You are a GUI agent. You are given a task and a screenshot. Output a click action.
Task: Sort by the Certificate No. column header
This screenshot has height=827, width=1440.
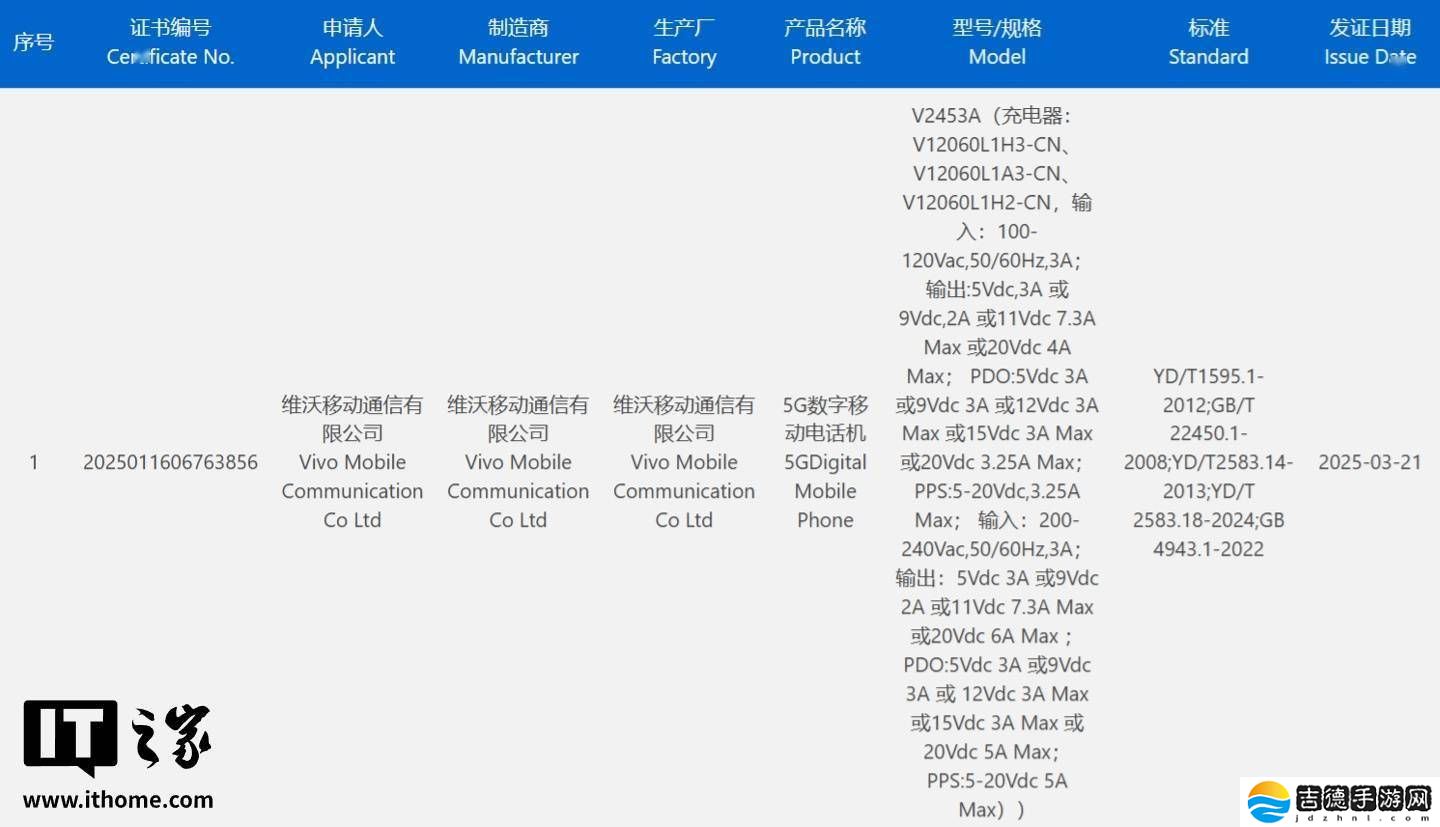170,42
